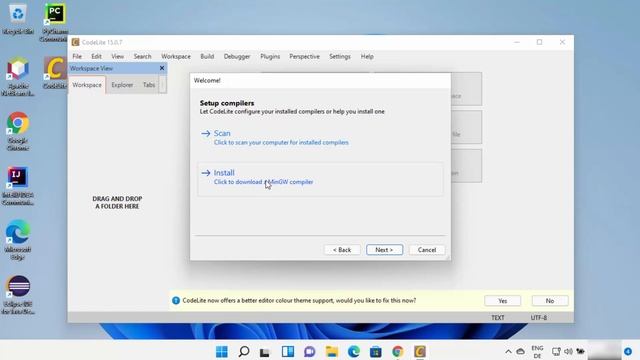This screenshot has height=360, width=640.
Task: Open the Windows Start menu
Action: (x=222, y=351)
